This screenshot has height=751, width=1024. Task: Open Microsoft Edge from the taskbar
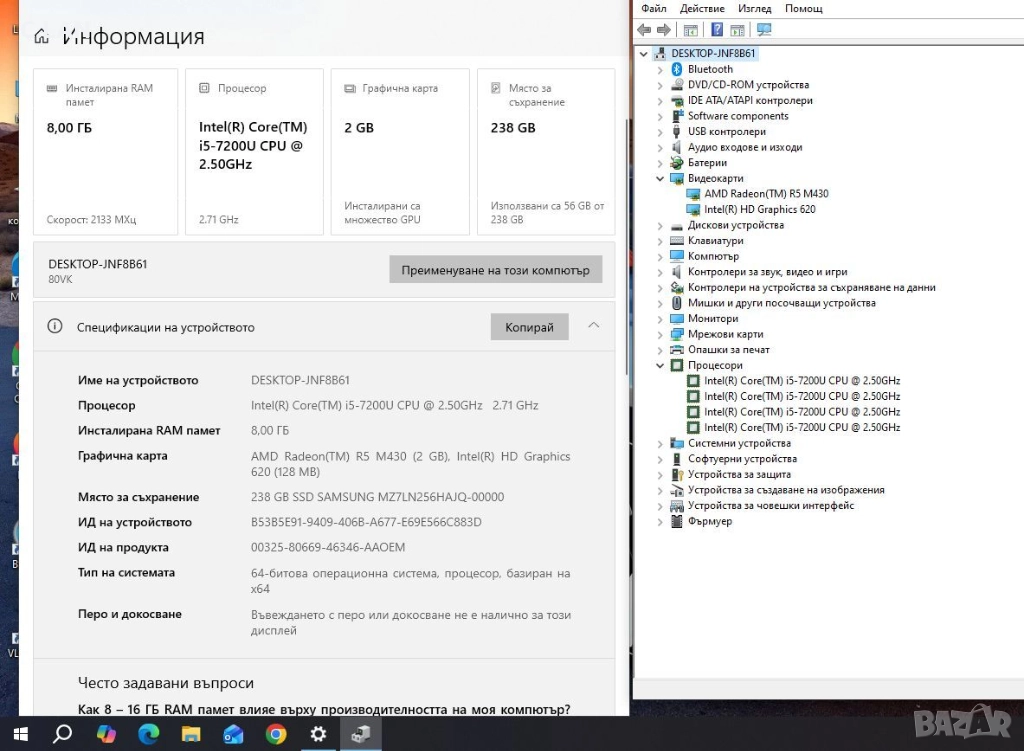tap(148, 735)
